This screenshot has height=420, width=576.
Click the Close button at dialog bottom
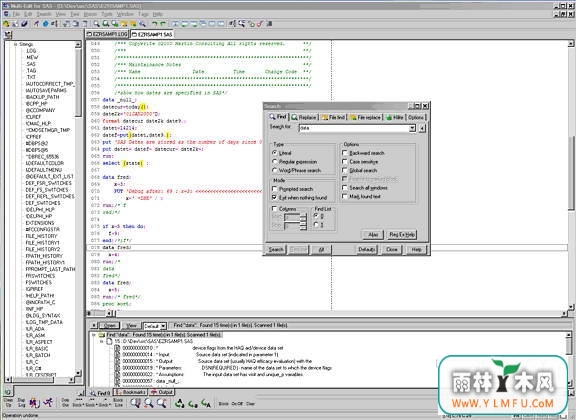click(x=392, y=250)
